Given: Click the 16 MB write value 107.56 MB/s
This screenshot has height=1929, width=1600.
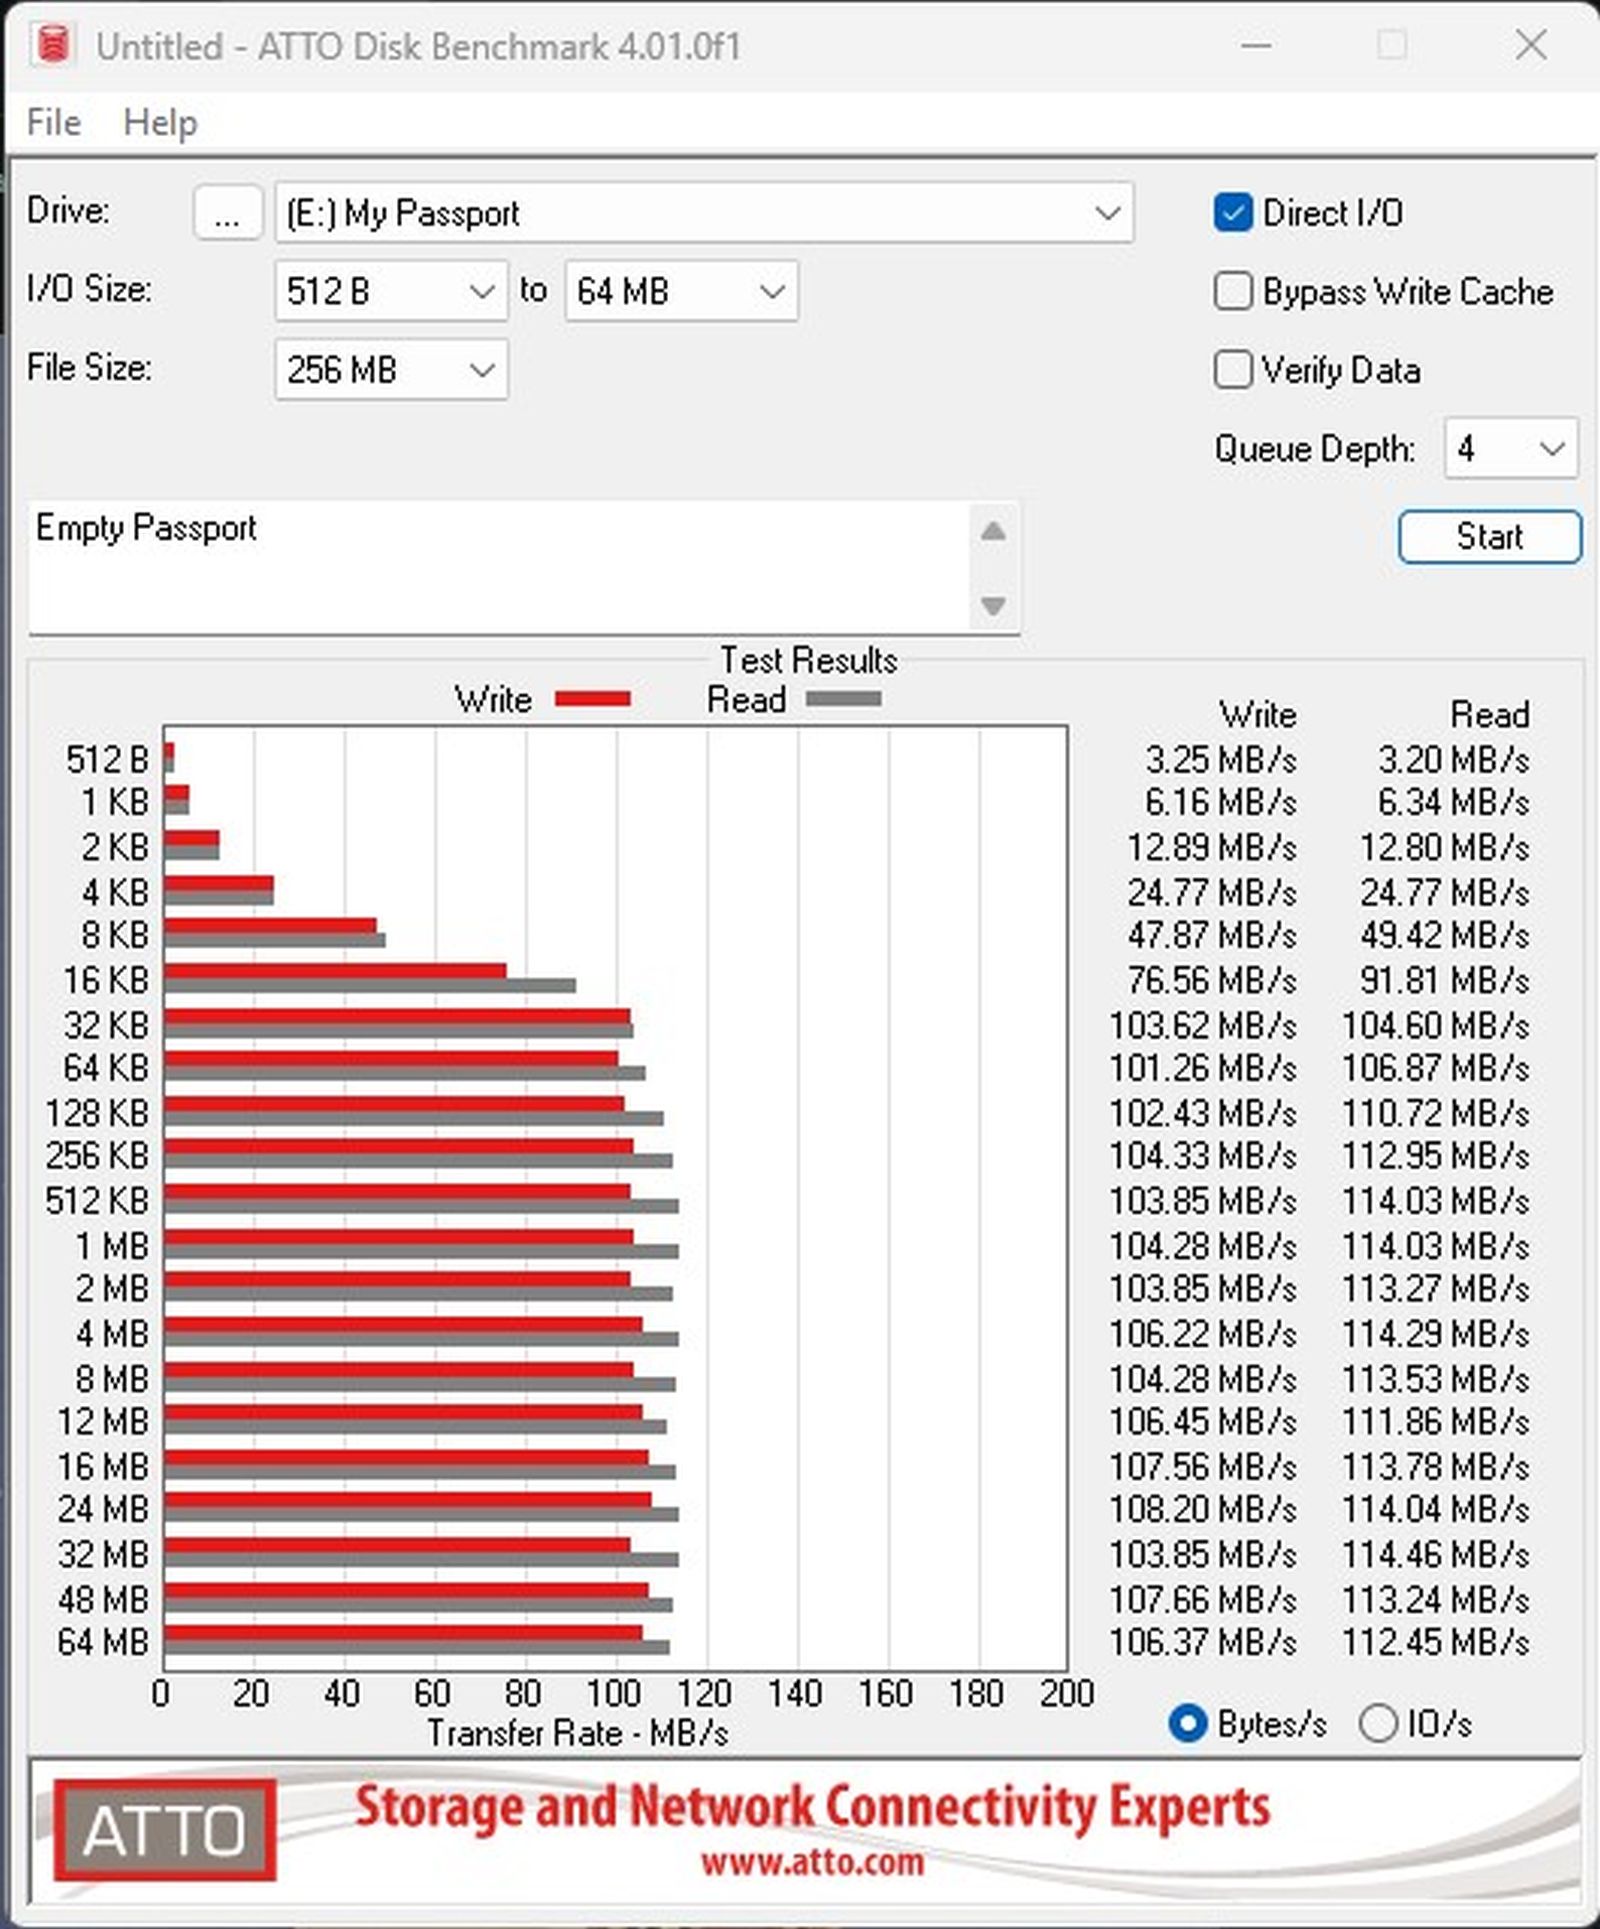Looking at the screenshot, I should [1203, 1467].
